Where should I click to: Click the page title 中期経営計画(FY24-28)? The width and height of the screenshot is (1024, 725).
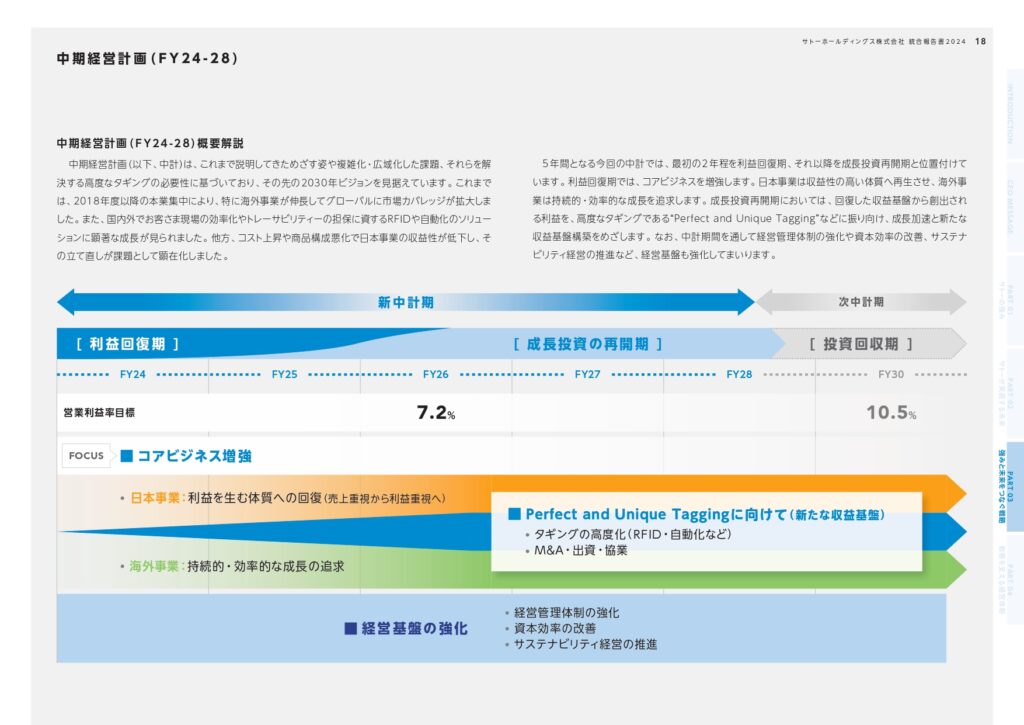coord(147,58)
